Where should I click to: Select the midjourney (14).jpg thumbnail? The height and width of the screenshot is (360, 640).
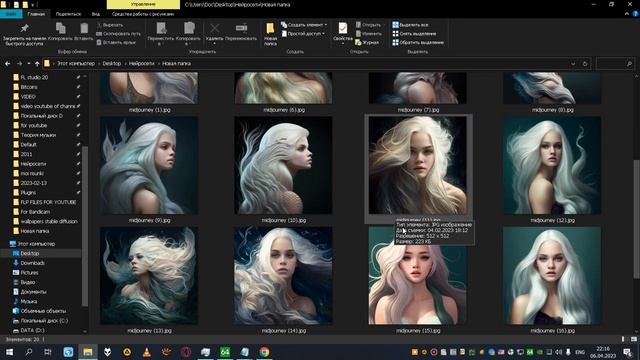tap(283, 276)
